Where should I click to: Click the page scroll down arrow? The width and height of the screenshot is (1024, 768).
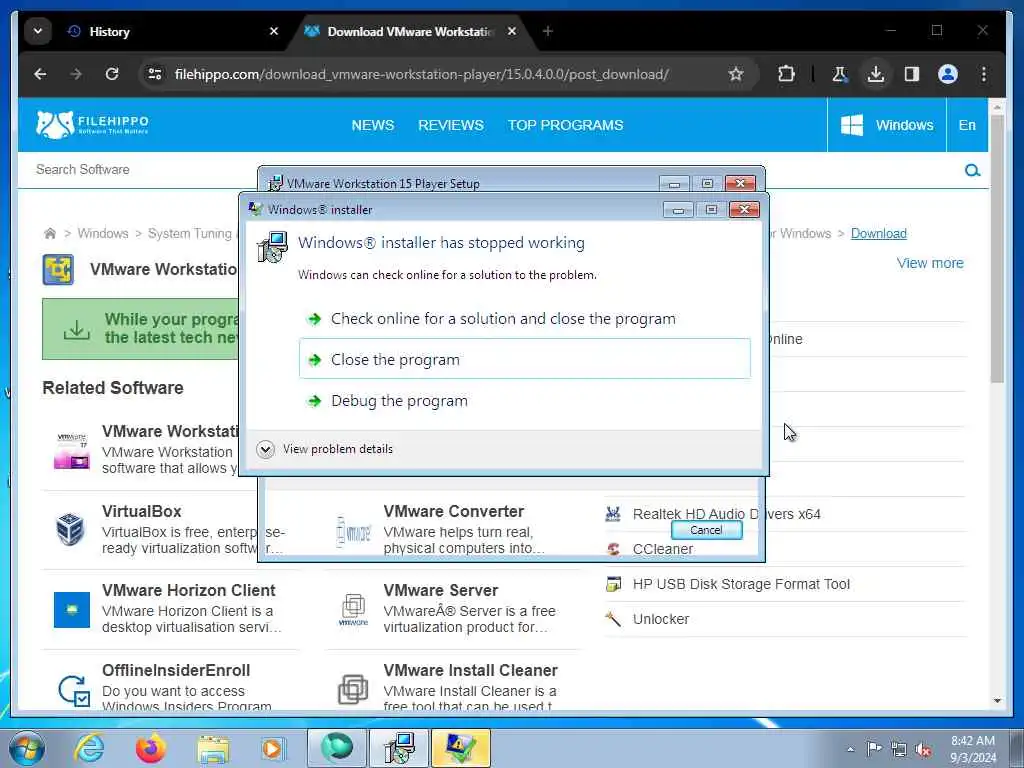click(997, 701)
